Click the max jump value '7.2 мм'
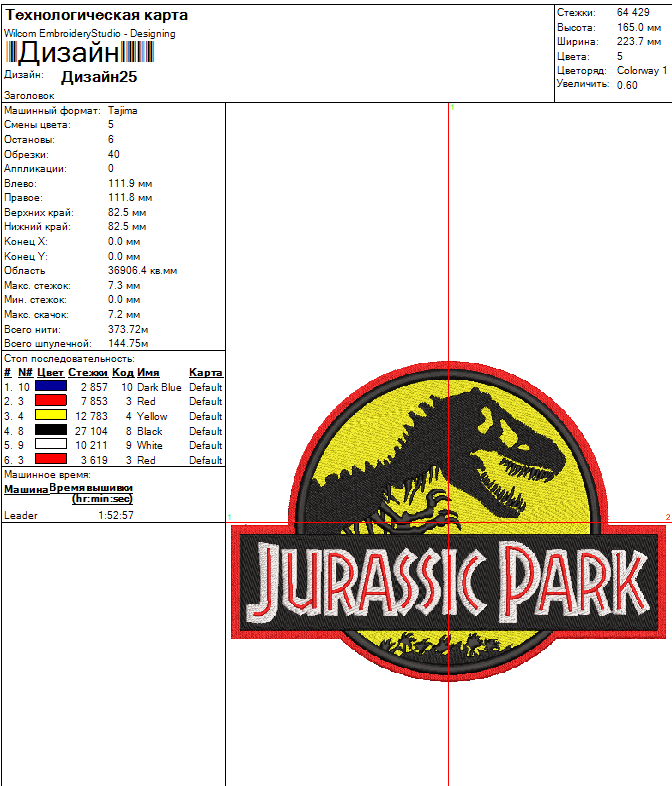The height and width of the screenshot is (786, 672). [x=124, y=315]
